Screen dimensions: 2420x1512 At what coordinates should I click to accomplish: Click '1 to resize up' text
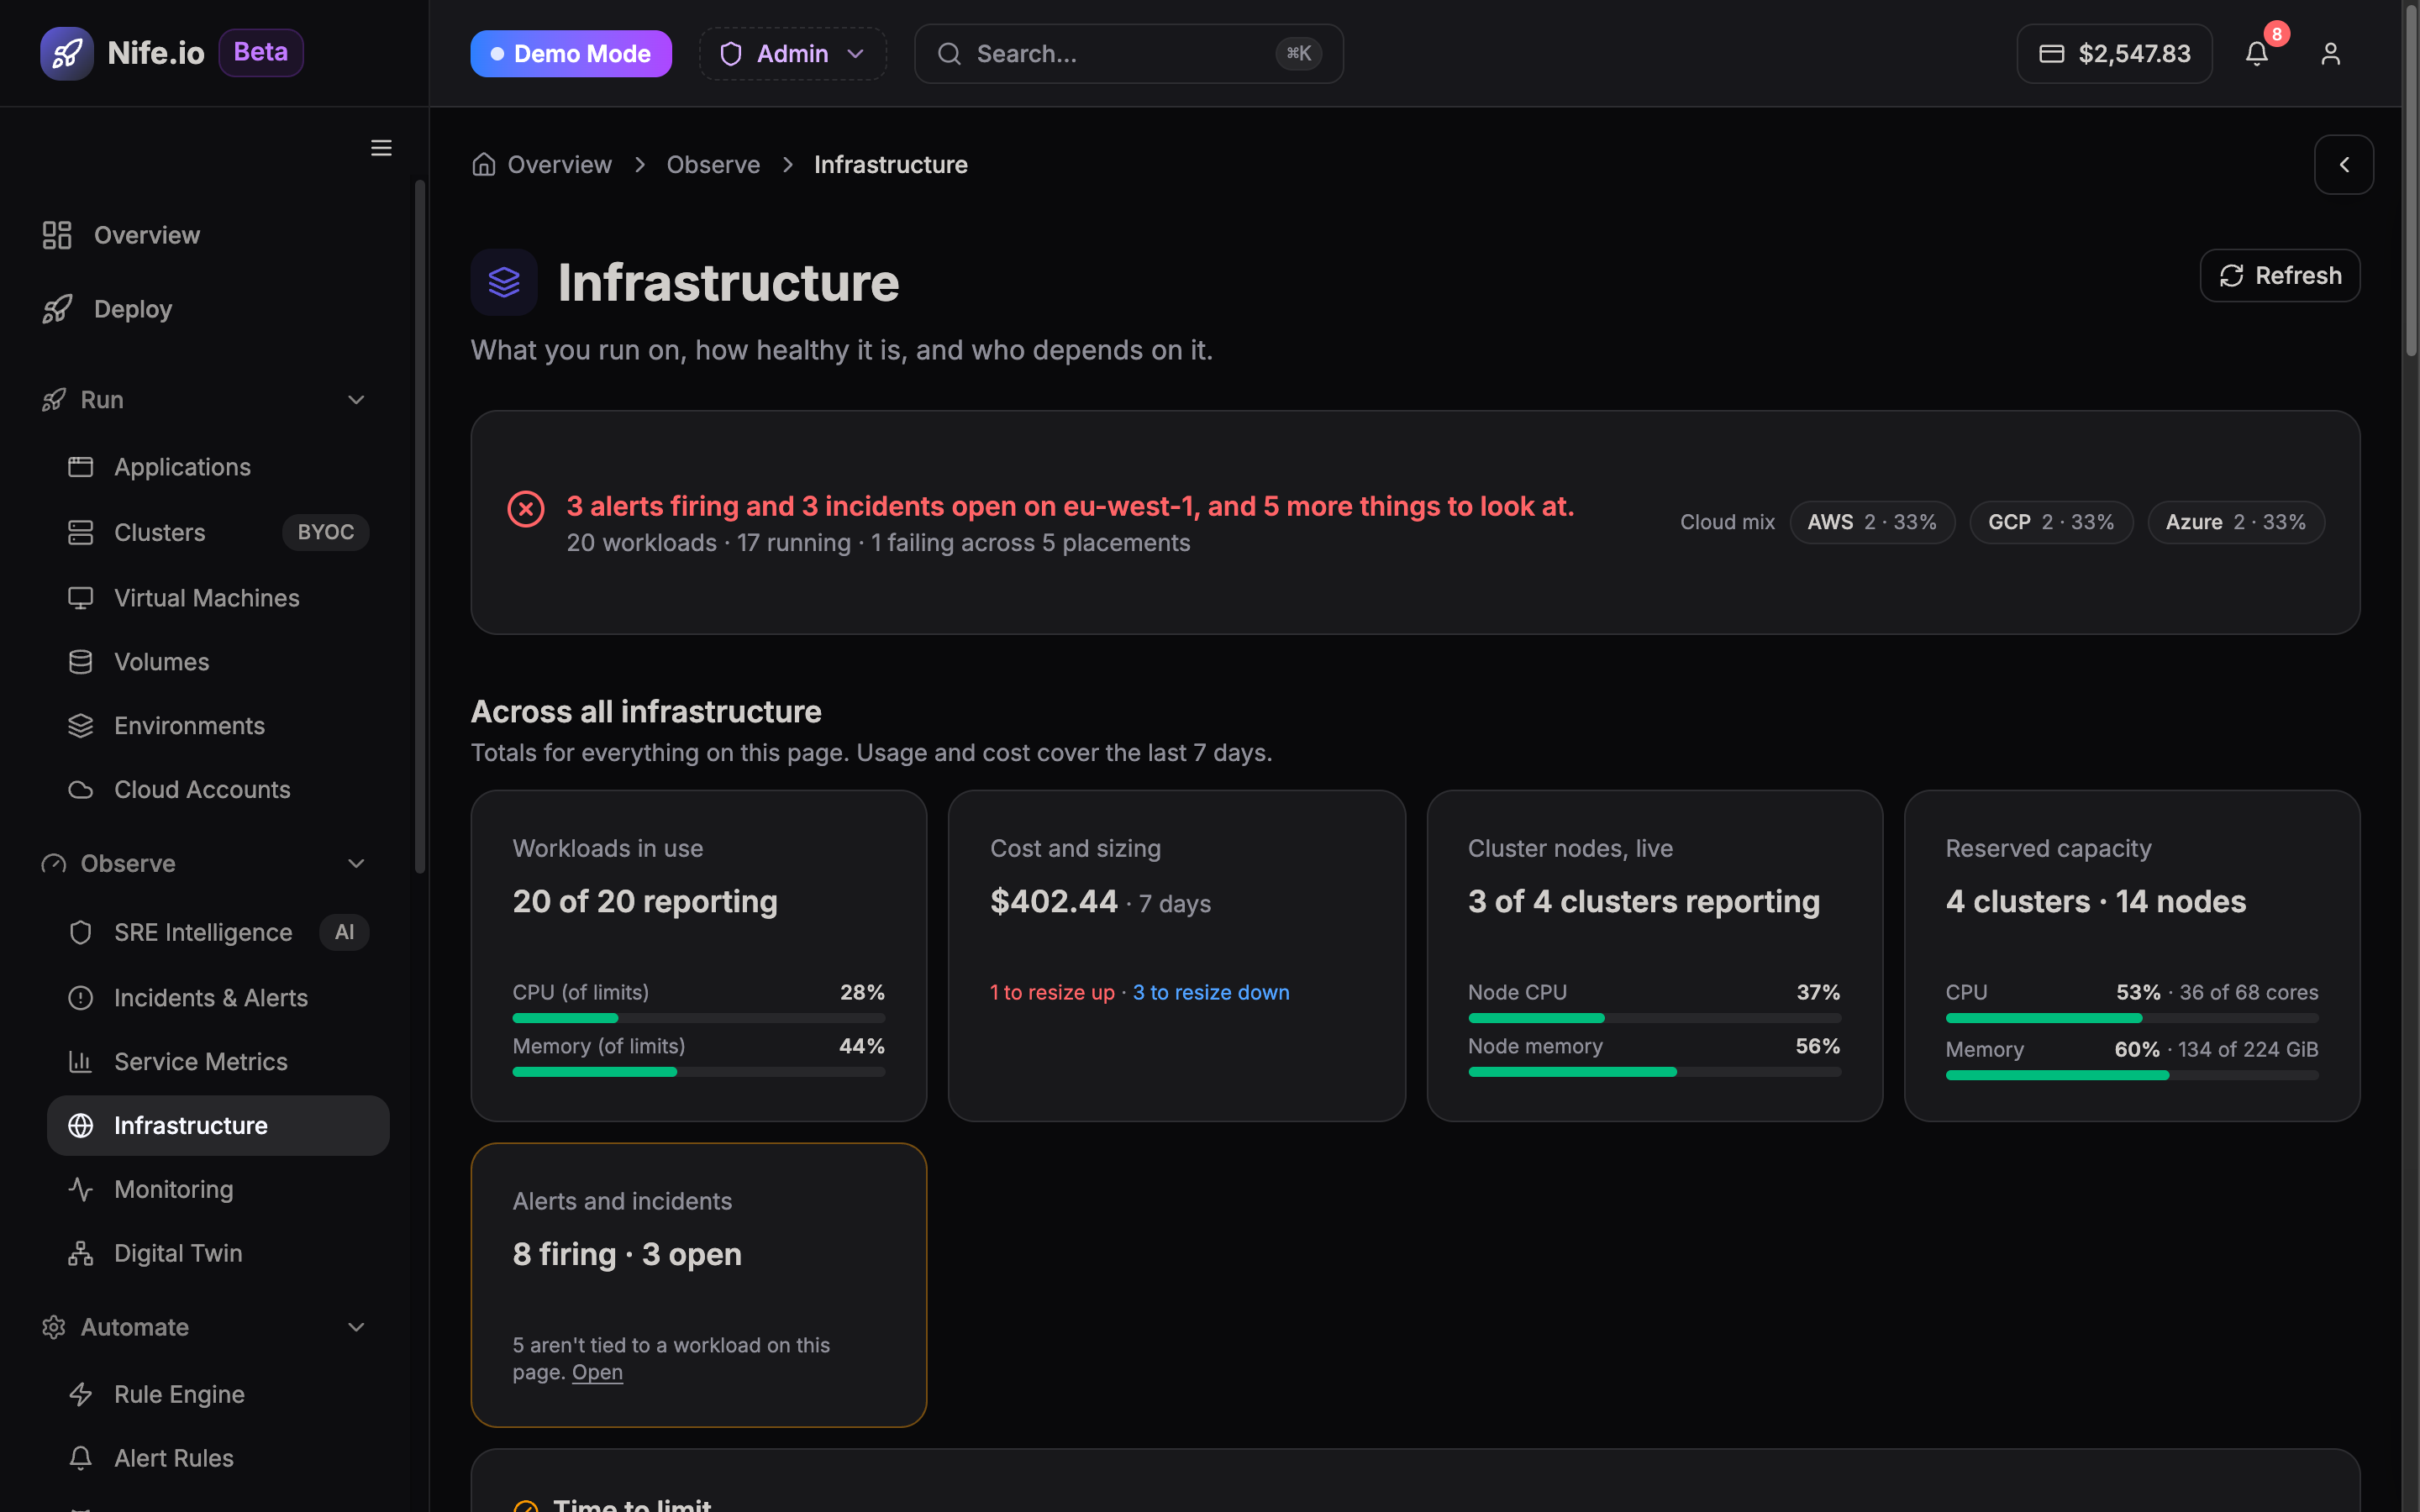(1052, 992)
